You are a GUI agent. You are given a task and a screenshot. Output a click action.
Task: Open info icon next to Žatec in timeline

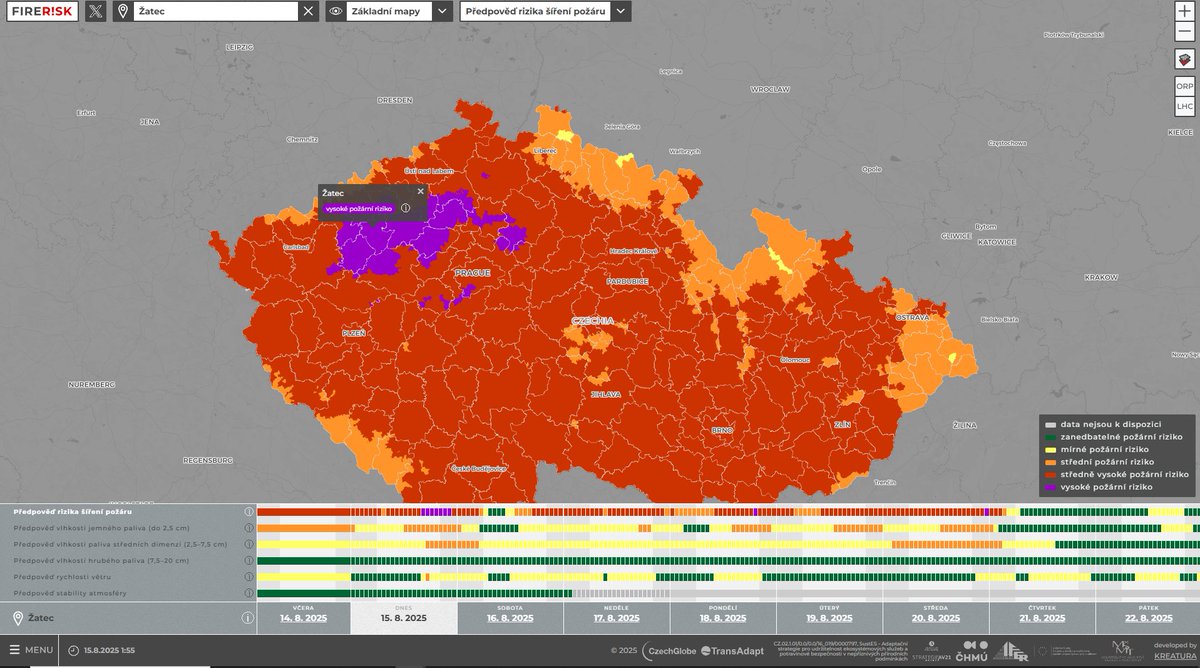247,618
